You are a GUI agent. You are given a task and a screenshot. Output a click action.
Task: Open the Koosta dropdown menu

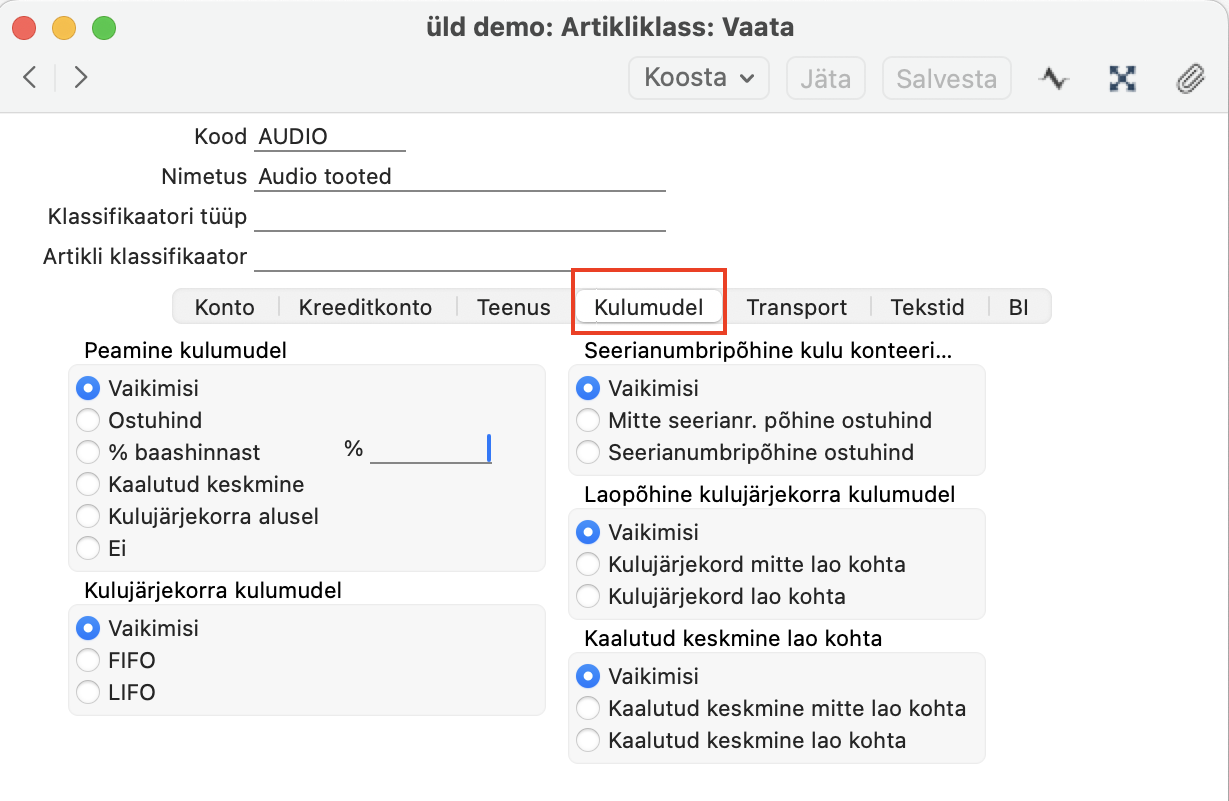pos(698,78)
